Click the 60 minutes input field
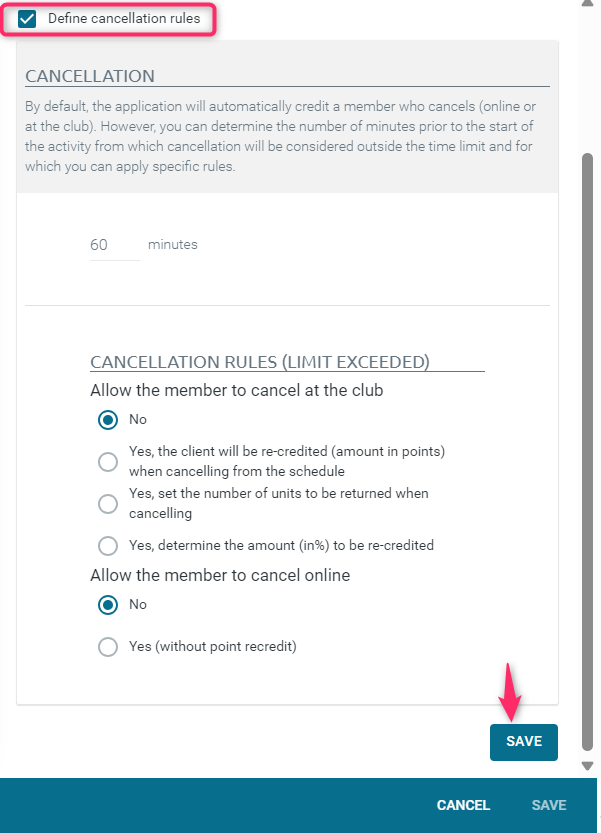601x833 pixels. click(x=115, y=245)
